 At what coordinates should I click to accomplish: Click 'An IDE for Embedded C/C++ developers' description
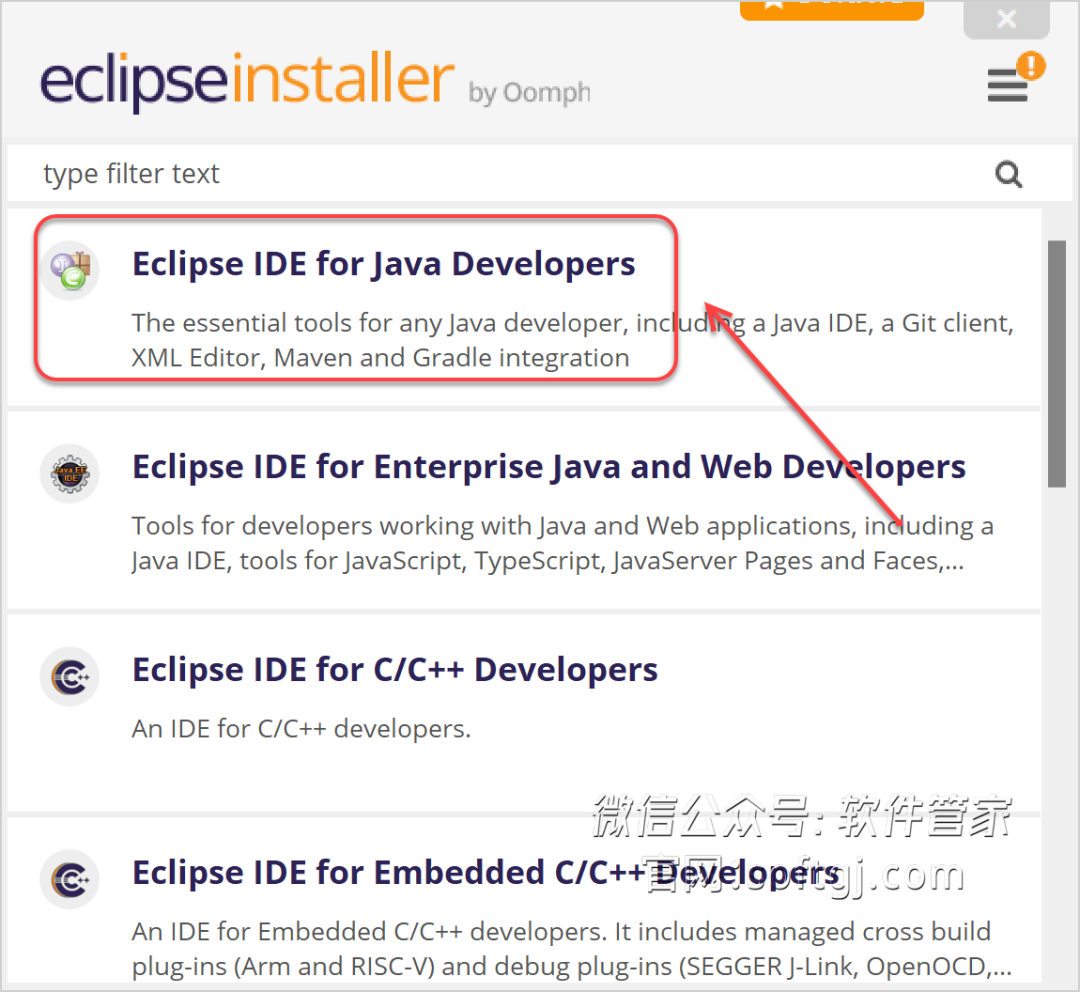click(572, 949)
